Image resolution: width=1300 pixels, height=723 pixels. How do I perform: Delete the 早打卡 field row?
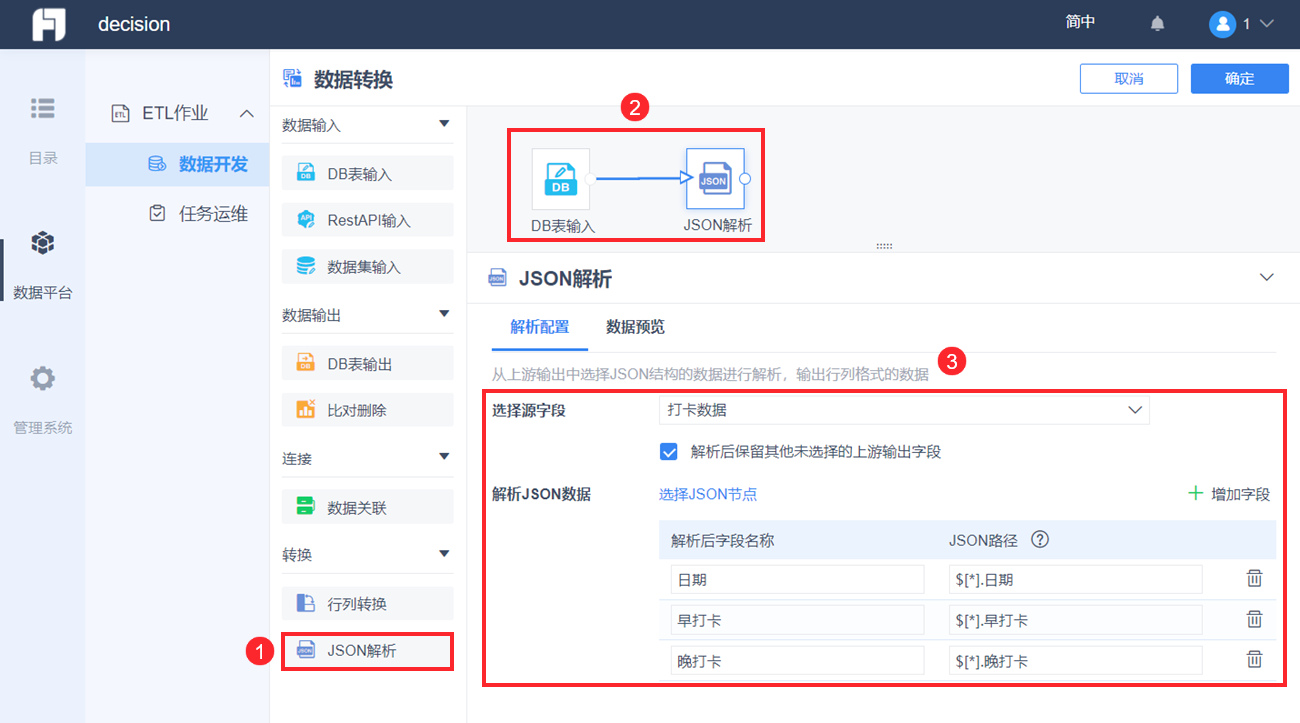pyautogui.click(x=1254, y=619)
